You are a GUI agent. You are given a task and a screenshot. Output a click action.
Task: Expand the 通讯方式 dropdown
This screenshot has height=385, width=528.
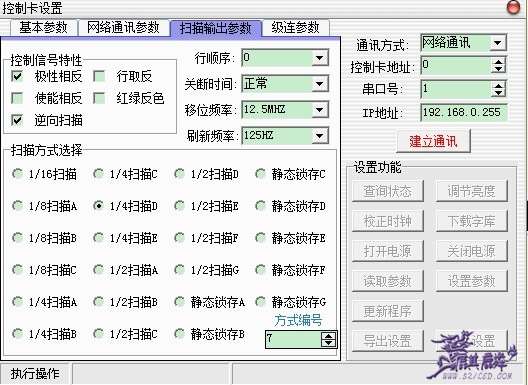(497, 43)
